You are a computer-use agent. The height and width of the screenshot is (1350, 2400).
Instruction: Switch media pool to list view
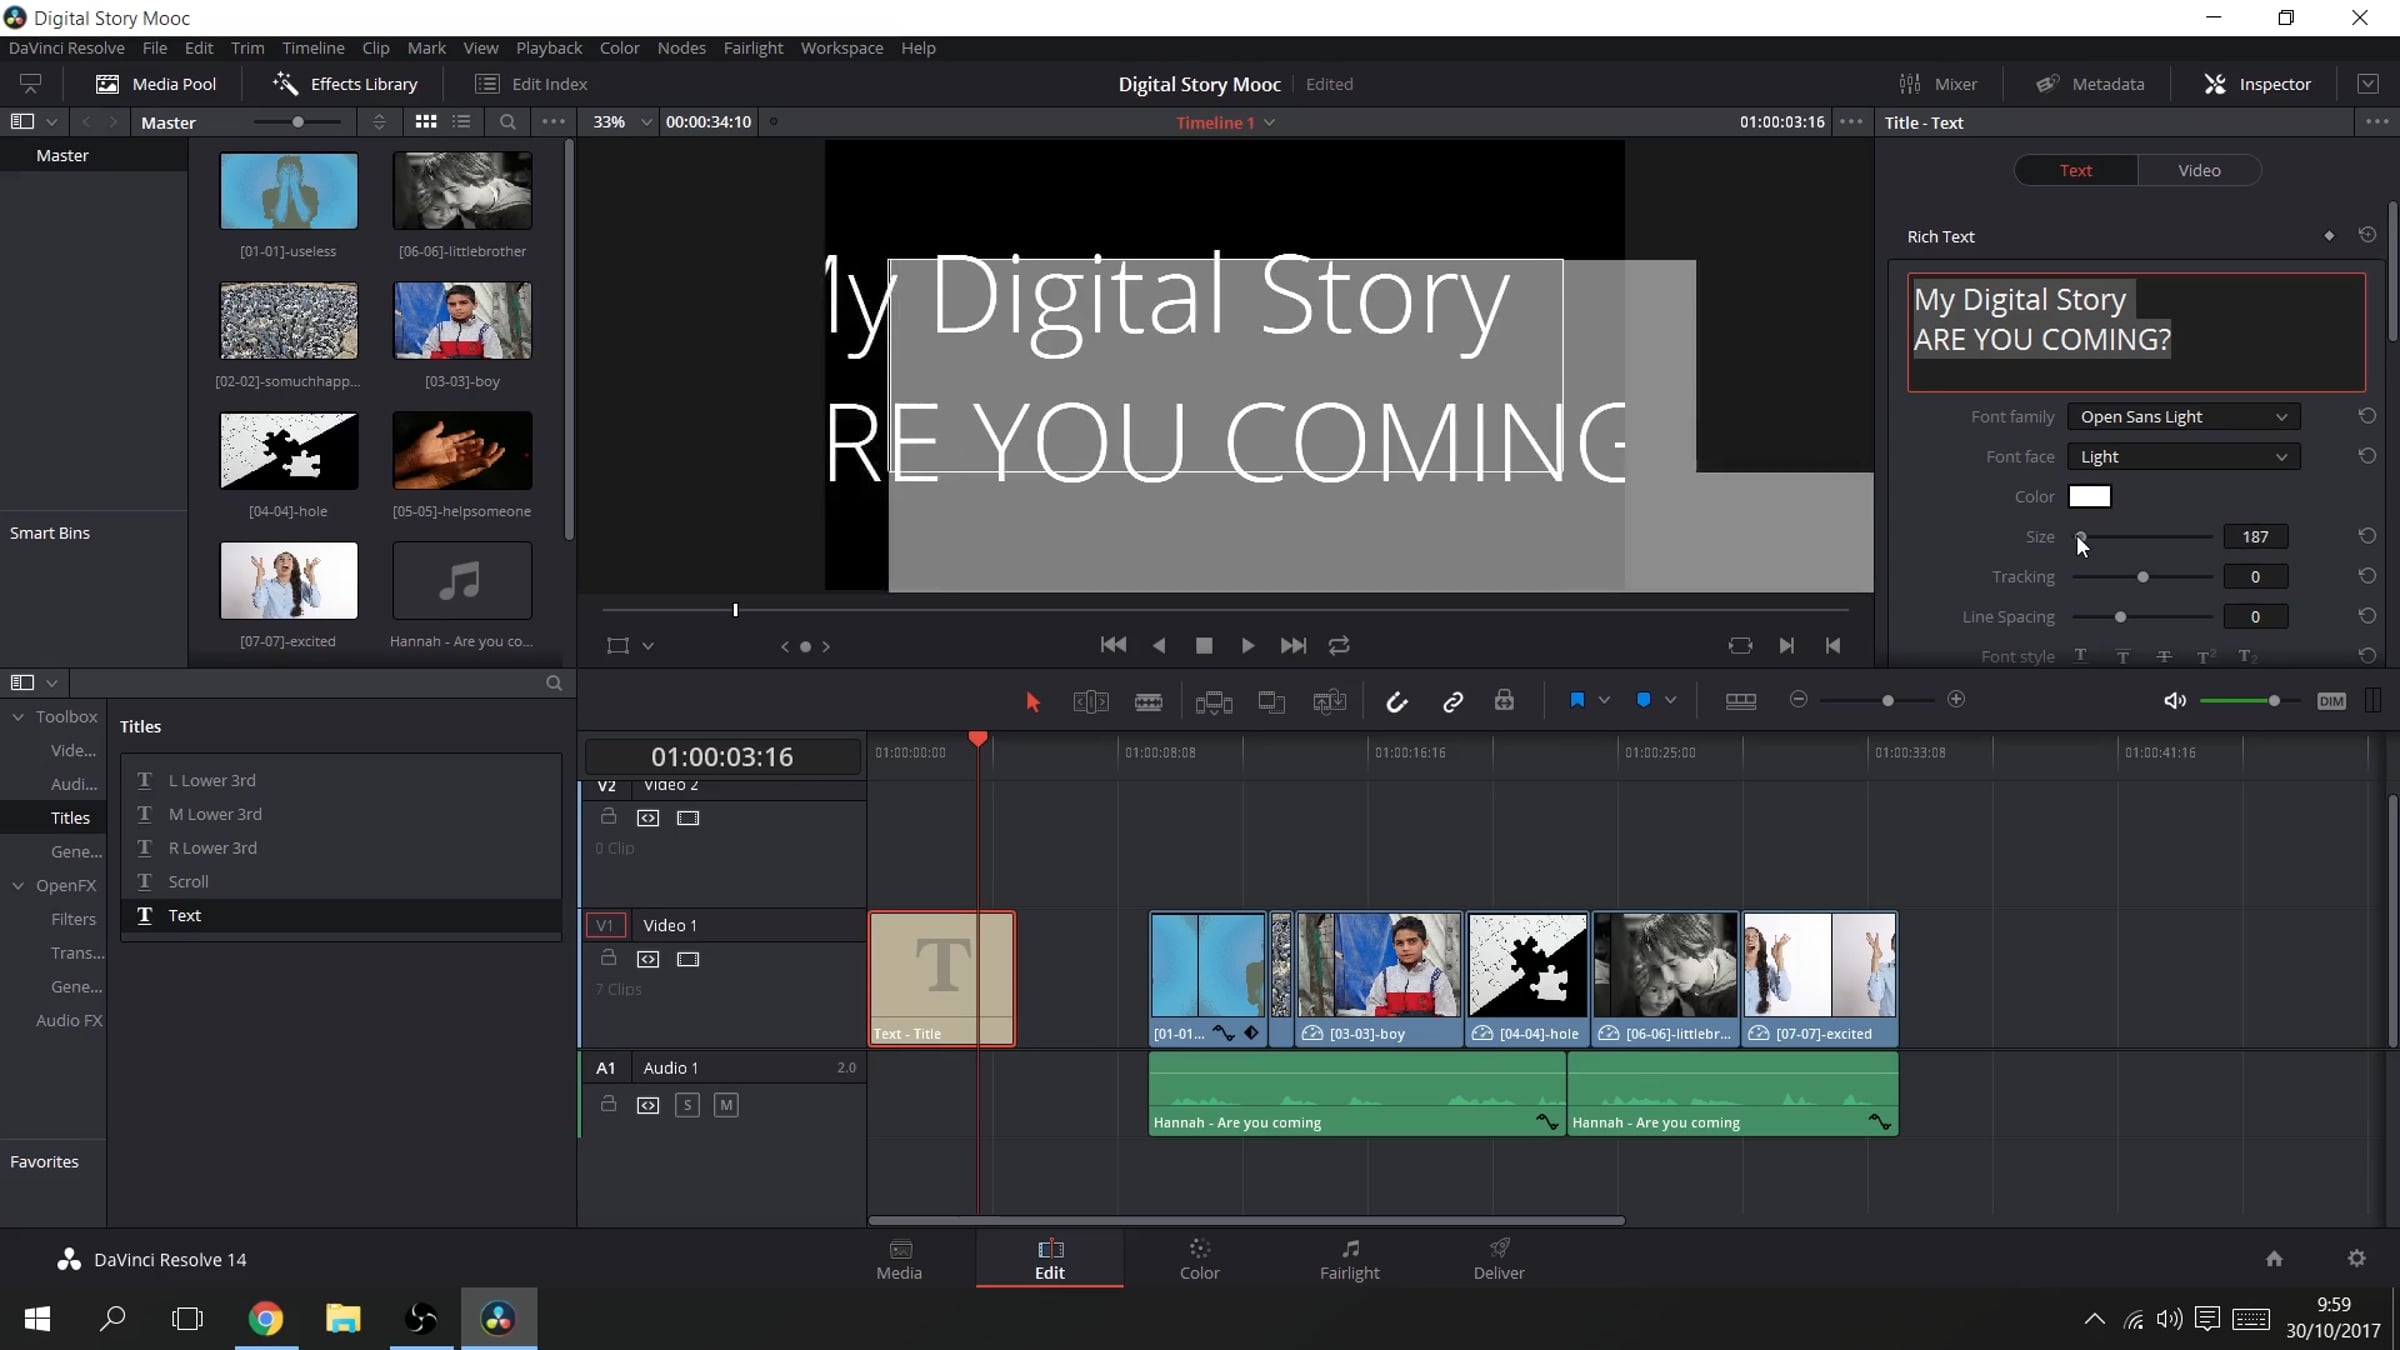coord(461,122)
